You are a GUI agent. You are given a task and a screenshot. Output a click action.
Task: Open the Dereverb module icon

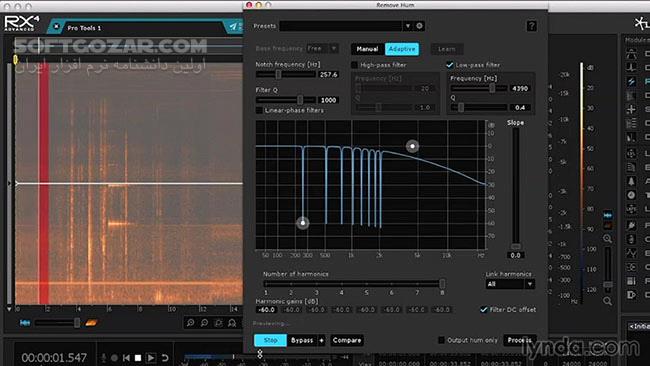(x=631, y=138)
